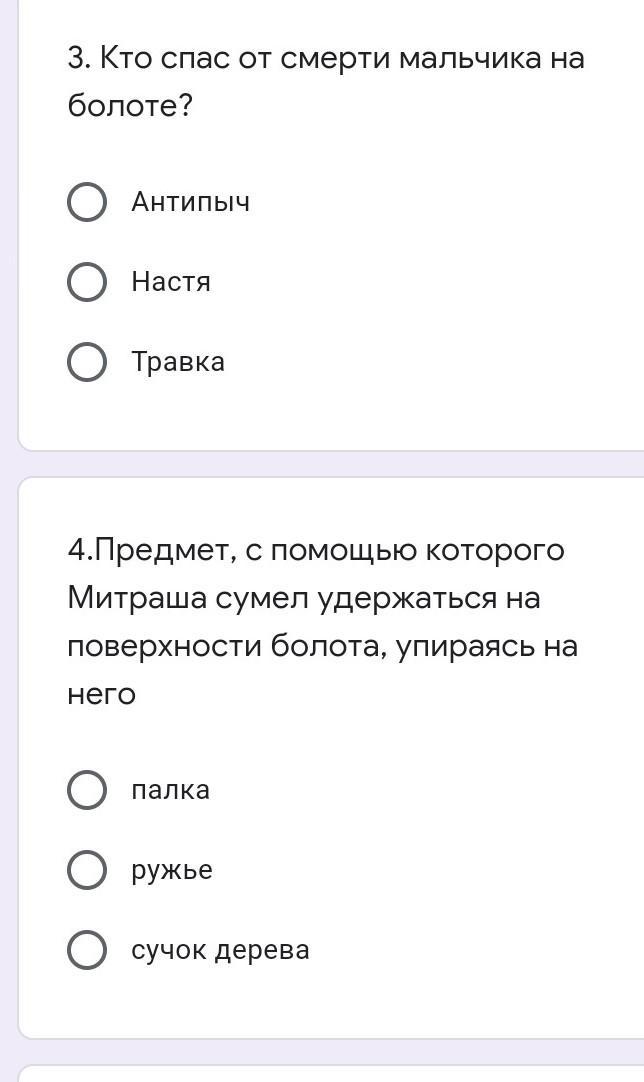Pick the ружье radio option circle
Image resolution: width=644 pixels, height=1082 pixels.
[87, 870]
